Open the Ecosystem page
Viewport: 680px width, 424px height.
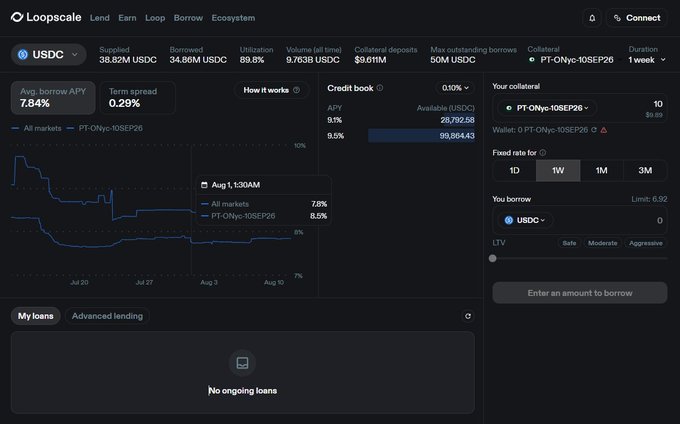[233, 18]
